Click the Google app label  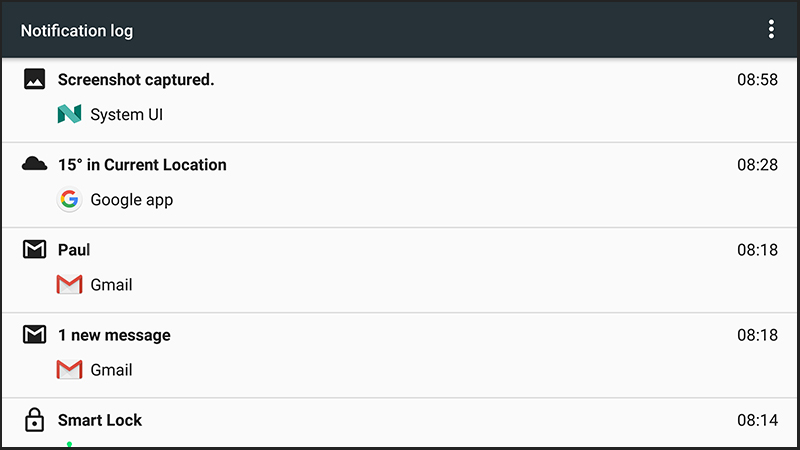(x=132, y=200)
